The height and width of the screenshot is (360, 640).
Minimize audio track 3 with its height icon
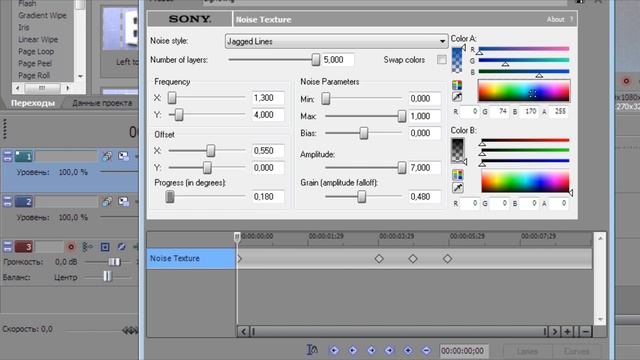pos(7,247)
